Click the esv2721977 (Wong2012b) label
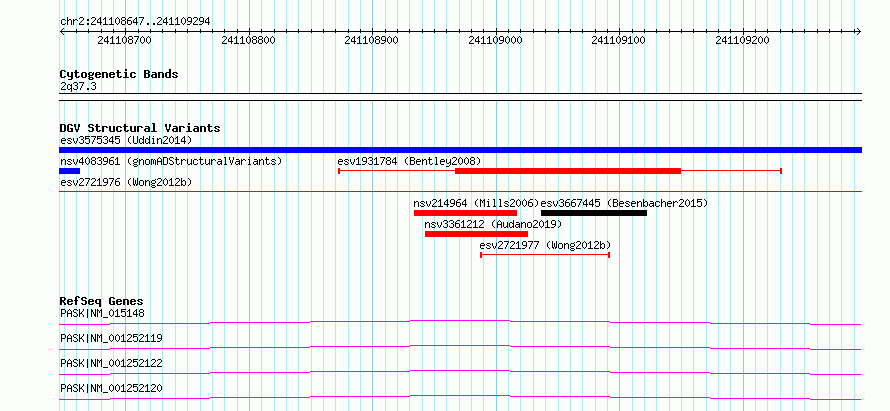Image resolution: width=890 pixels, height=411 pixels. (545, 245)
